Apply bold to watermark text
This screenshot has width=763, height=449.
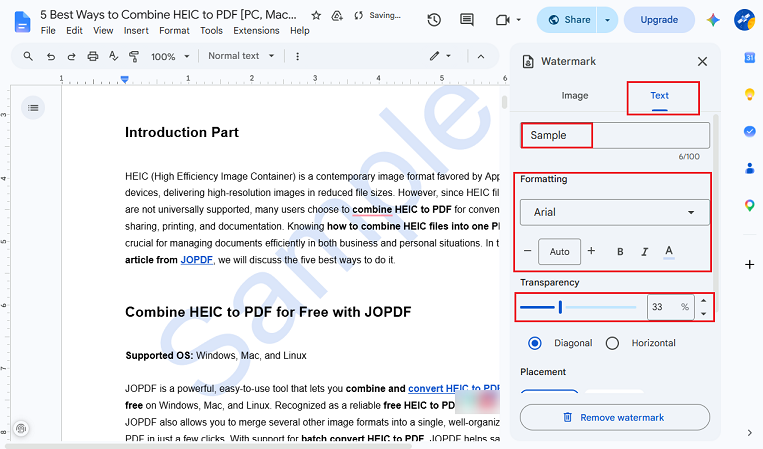coord(620,251)
